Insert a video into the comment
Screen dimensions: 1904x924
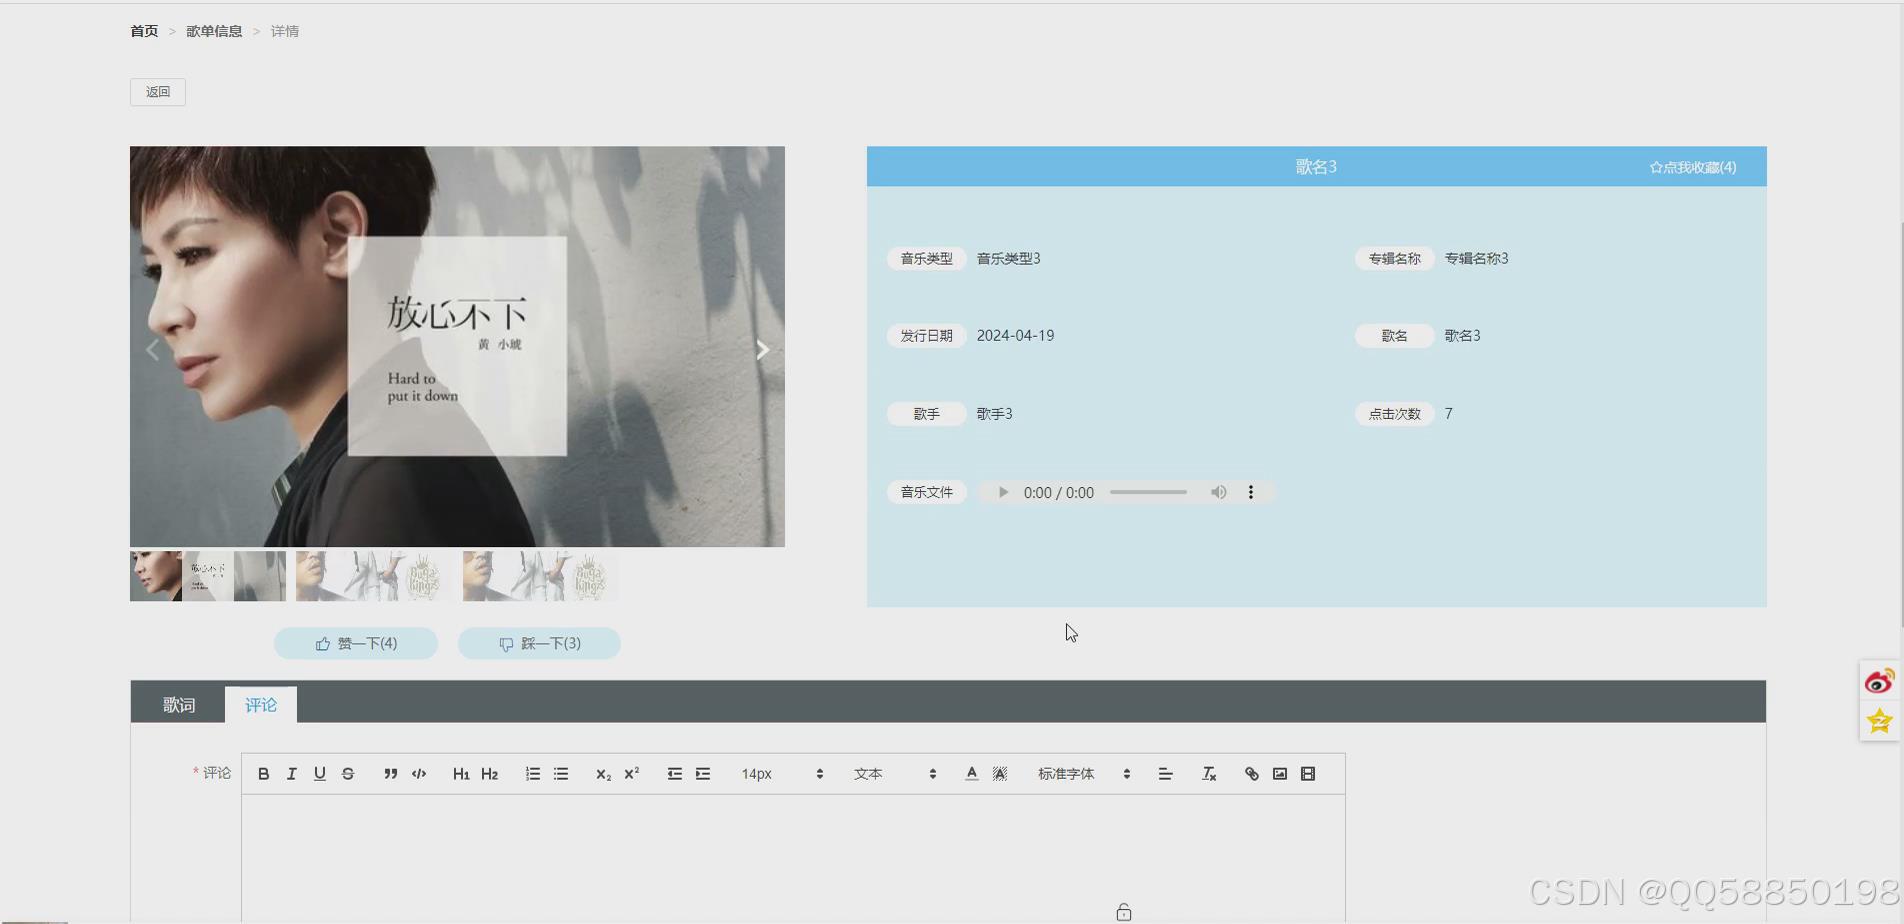tap(1307, 774)
